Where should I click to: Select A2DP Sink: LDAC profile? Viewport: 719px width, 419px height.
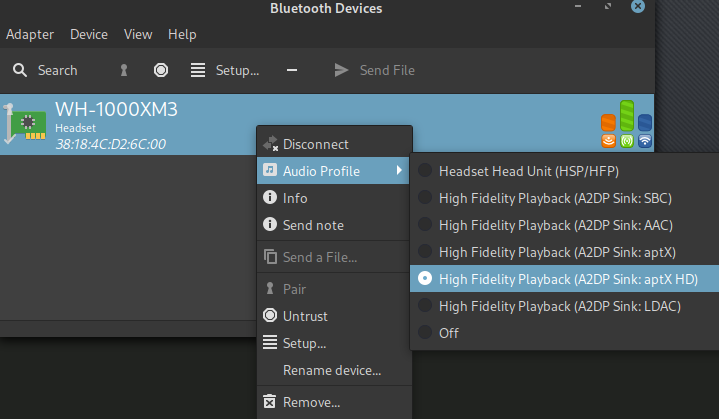tap(564, 306)
